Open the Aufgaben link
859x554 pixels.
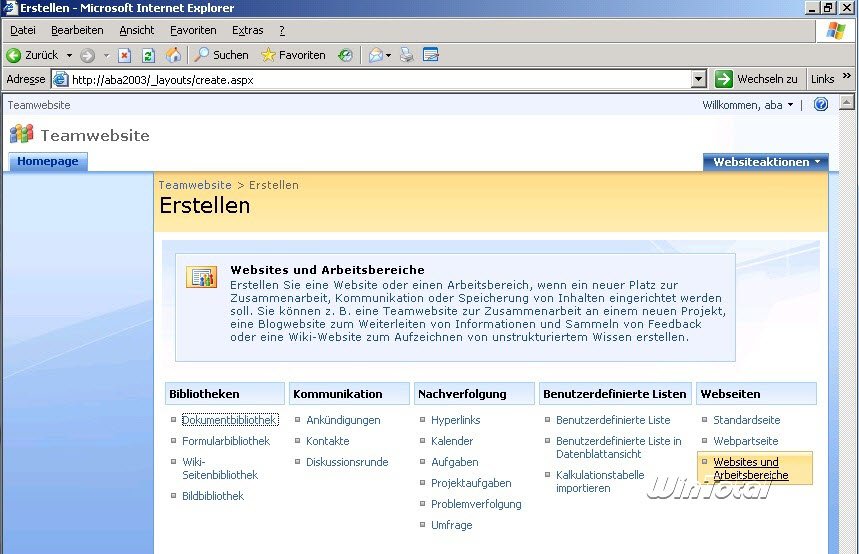pyautogui.click(x=455, y=462)
